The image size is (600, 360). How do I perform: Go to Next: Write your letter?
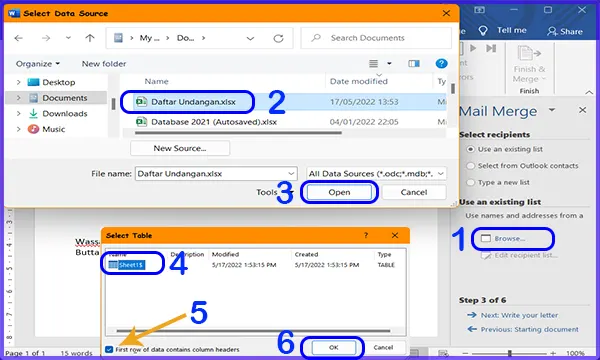[x=519, y=315]
